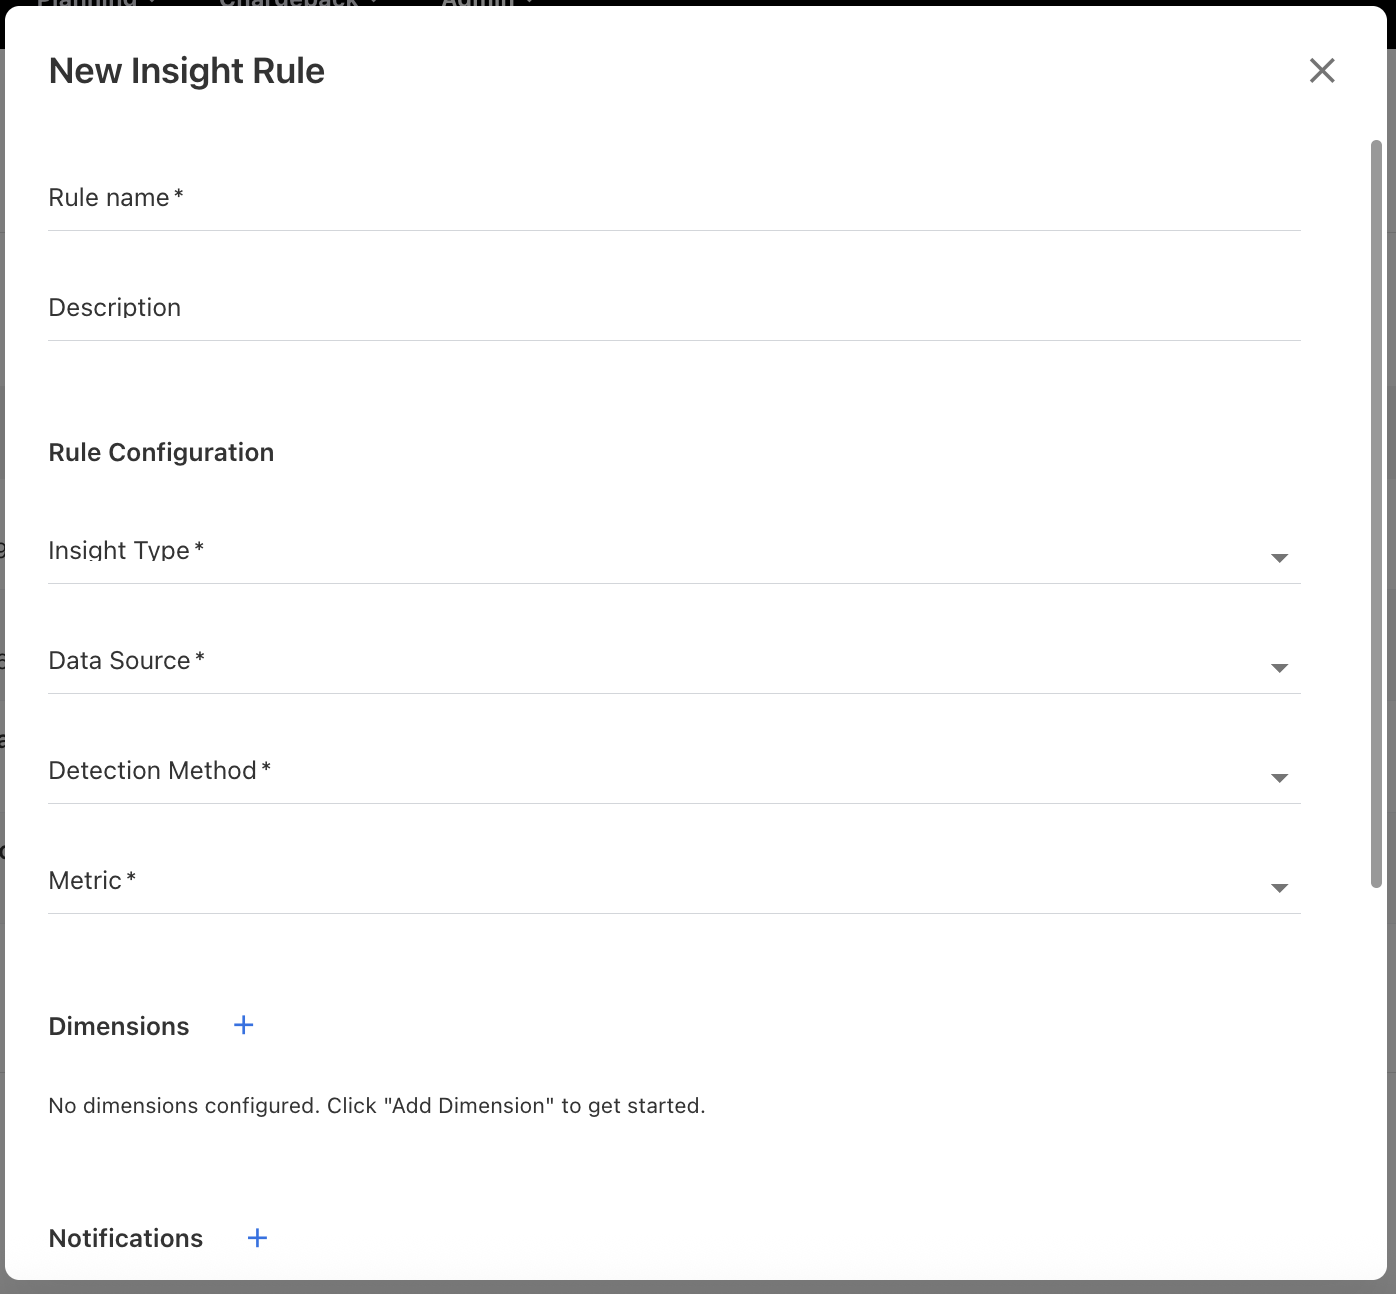
Task: Add a notification using the plus icon
Action: click(x=257, y=1238)
